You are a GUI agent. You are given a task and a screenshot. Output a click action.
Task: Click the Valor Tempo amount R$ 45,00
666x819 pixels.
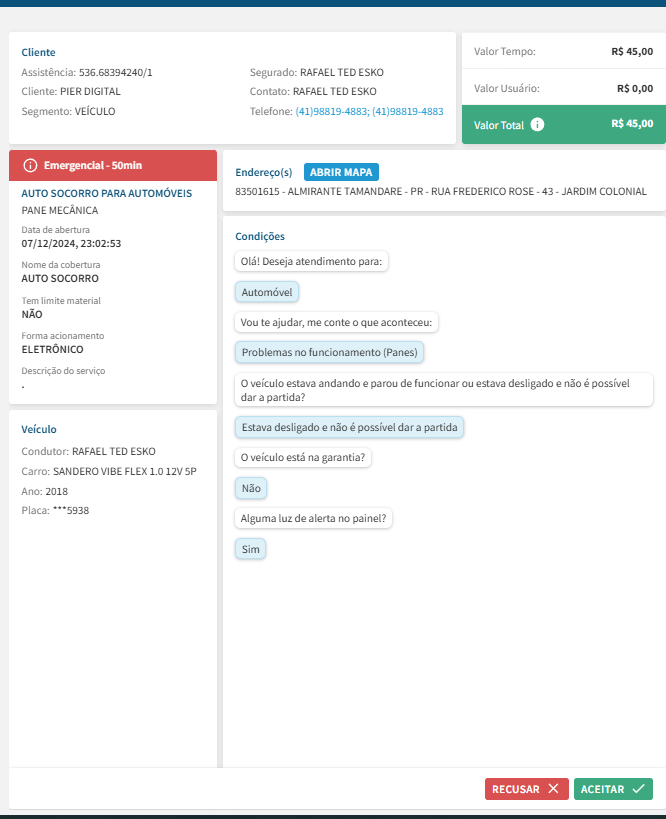click(x=632, y=51)
